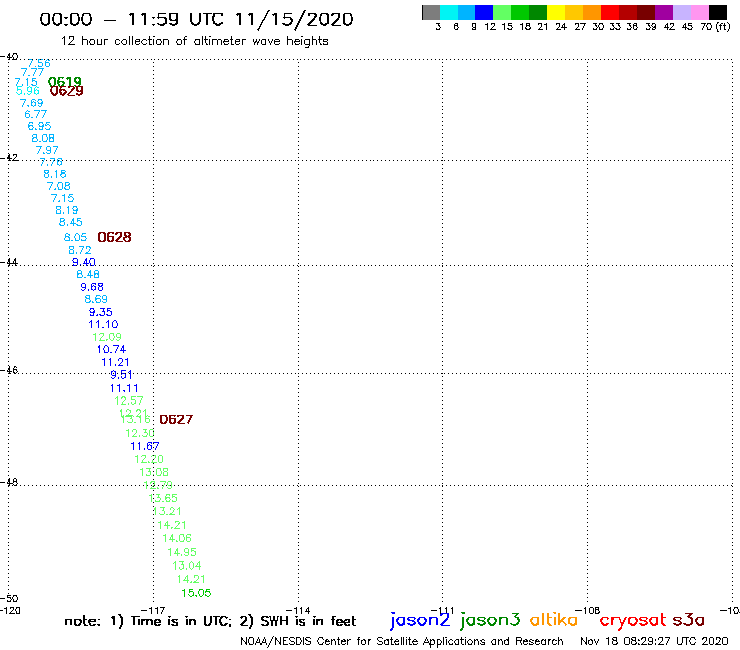Image resolution: width=740 pixels, height=650 pixels.
Task: Select the 12.30 wave height value
Action: pyautogui.click(x=140, y=433)
